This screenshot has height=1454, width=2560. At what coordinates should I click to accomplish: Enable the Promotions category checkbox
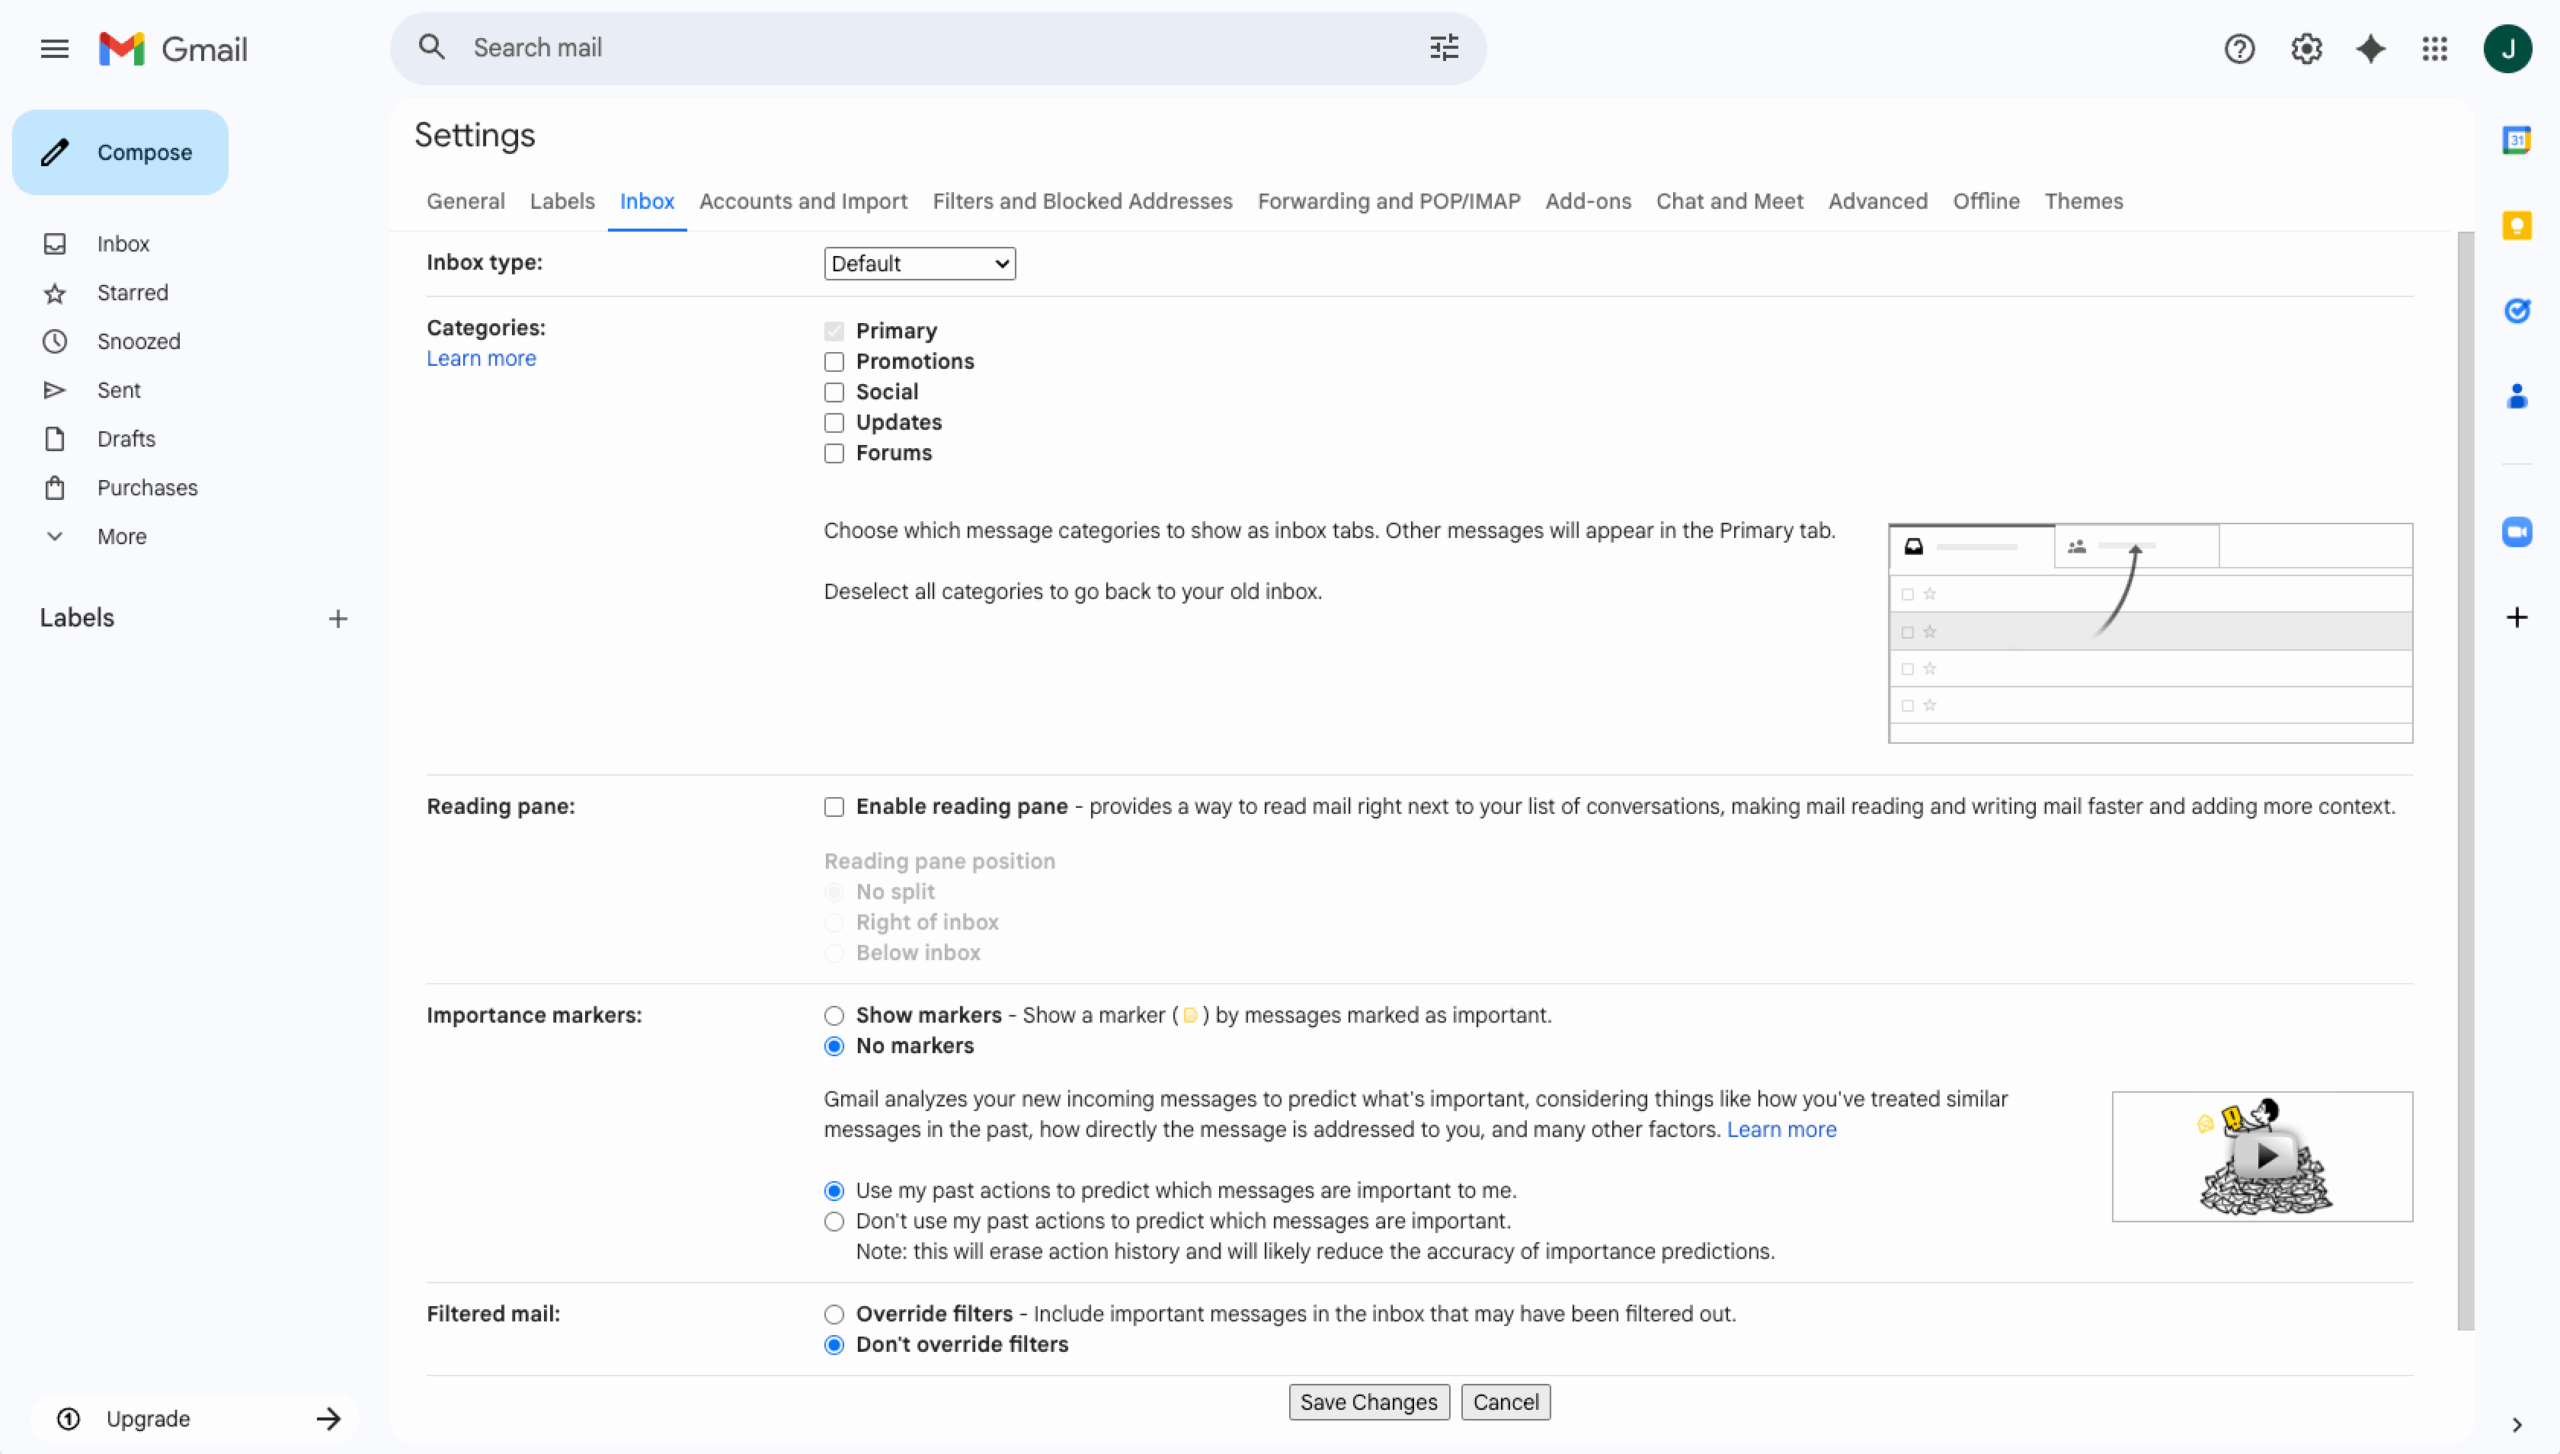(834, 362)
